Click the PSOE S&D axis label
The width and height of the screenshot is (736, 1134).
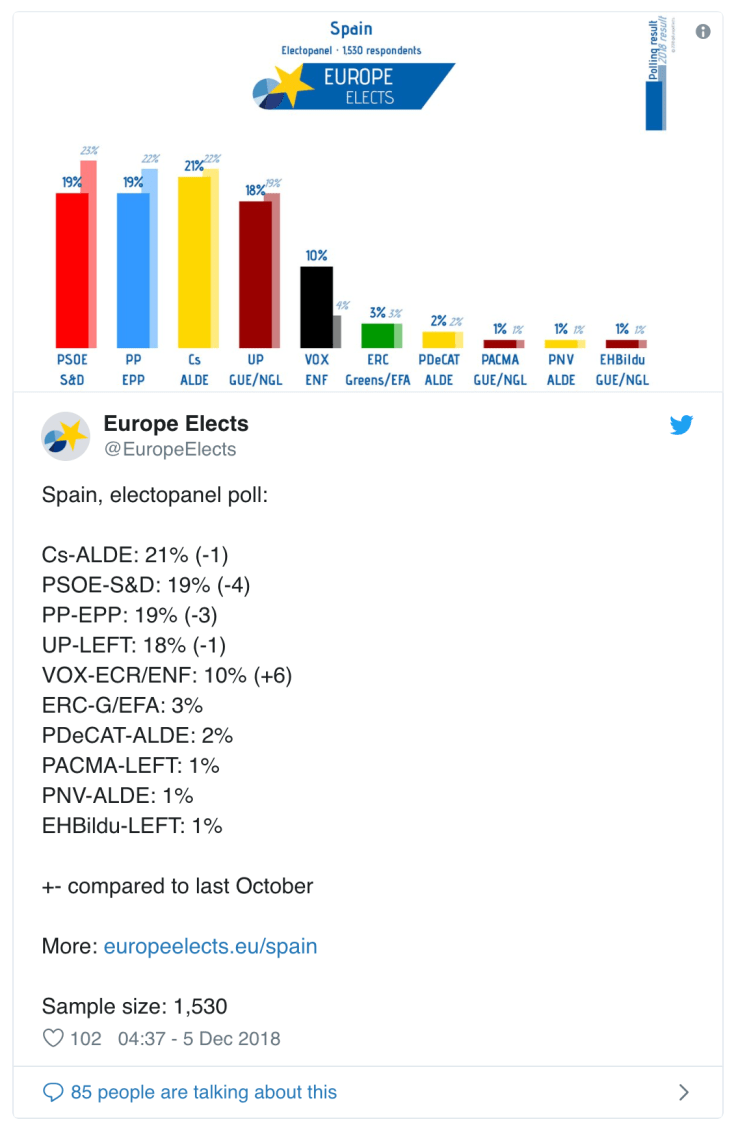[x=71, y=371]
